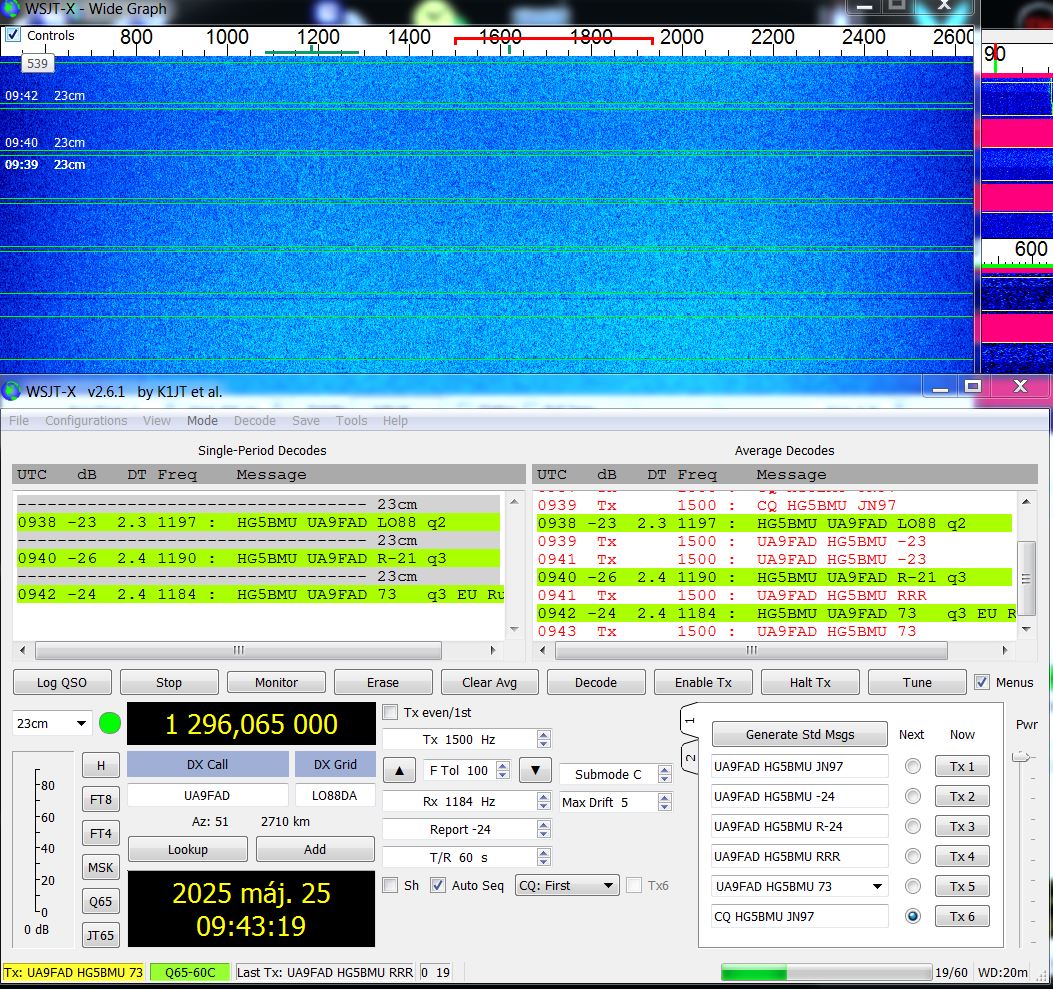Adjust T/R 60 s spinner
This screenshot has width=1053, height=989.
point(544,857)
